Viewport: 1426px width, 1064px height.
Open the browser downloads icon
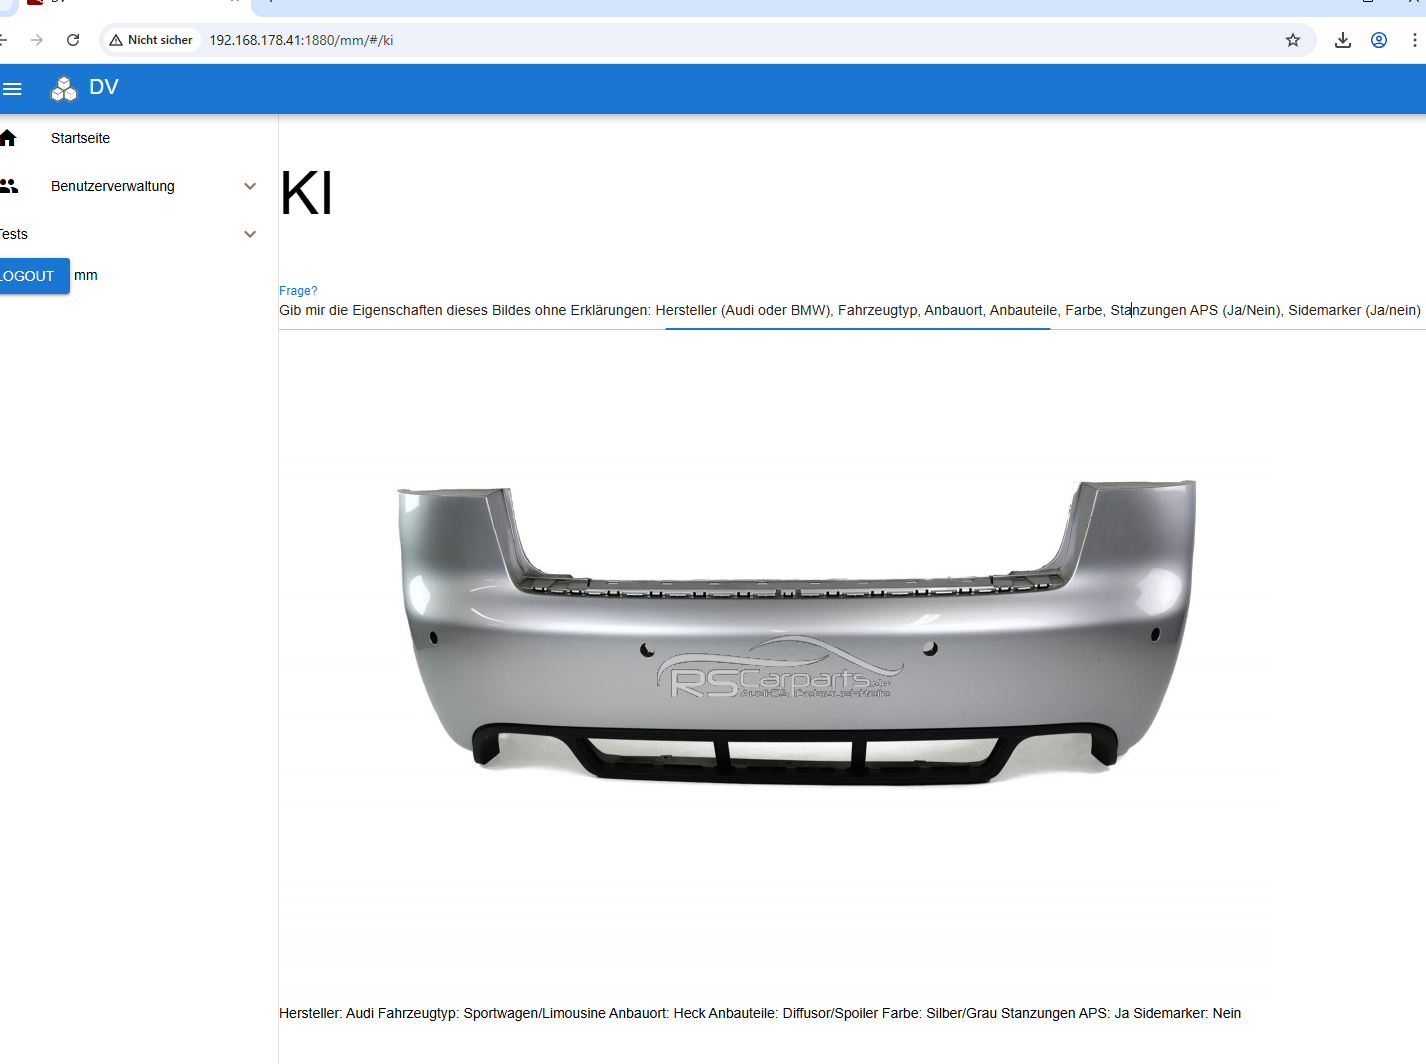coord(1343,40)
